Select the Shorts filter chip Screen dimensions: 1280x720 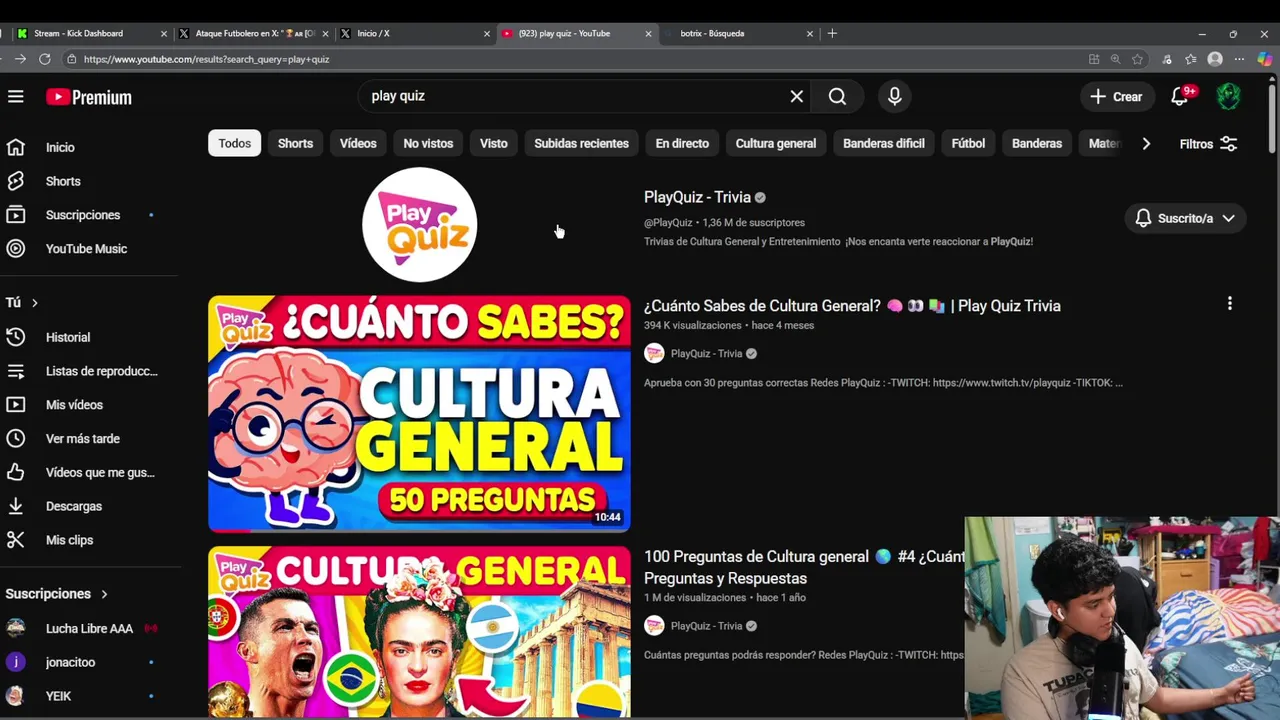pos(295,143)
